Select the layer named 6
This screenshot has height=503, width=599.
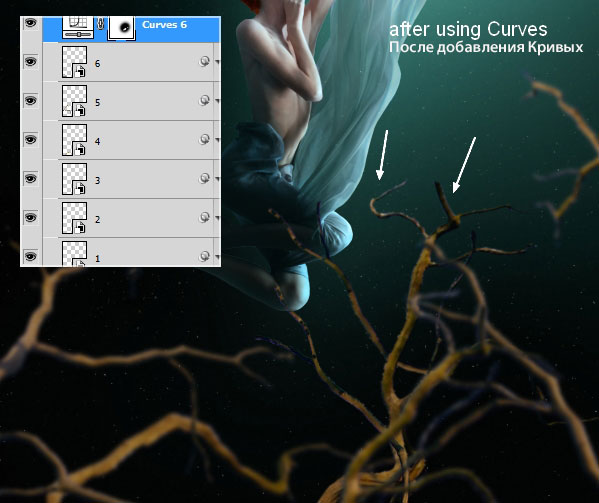[x=97, y=64]
